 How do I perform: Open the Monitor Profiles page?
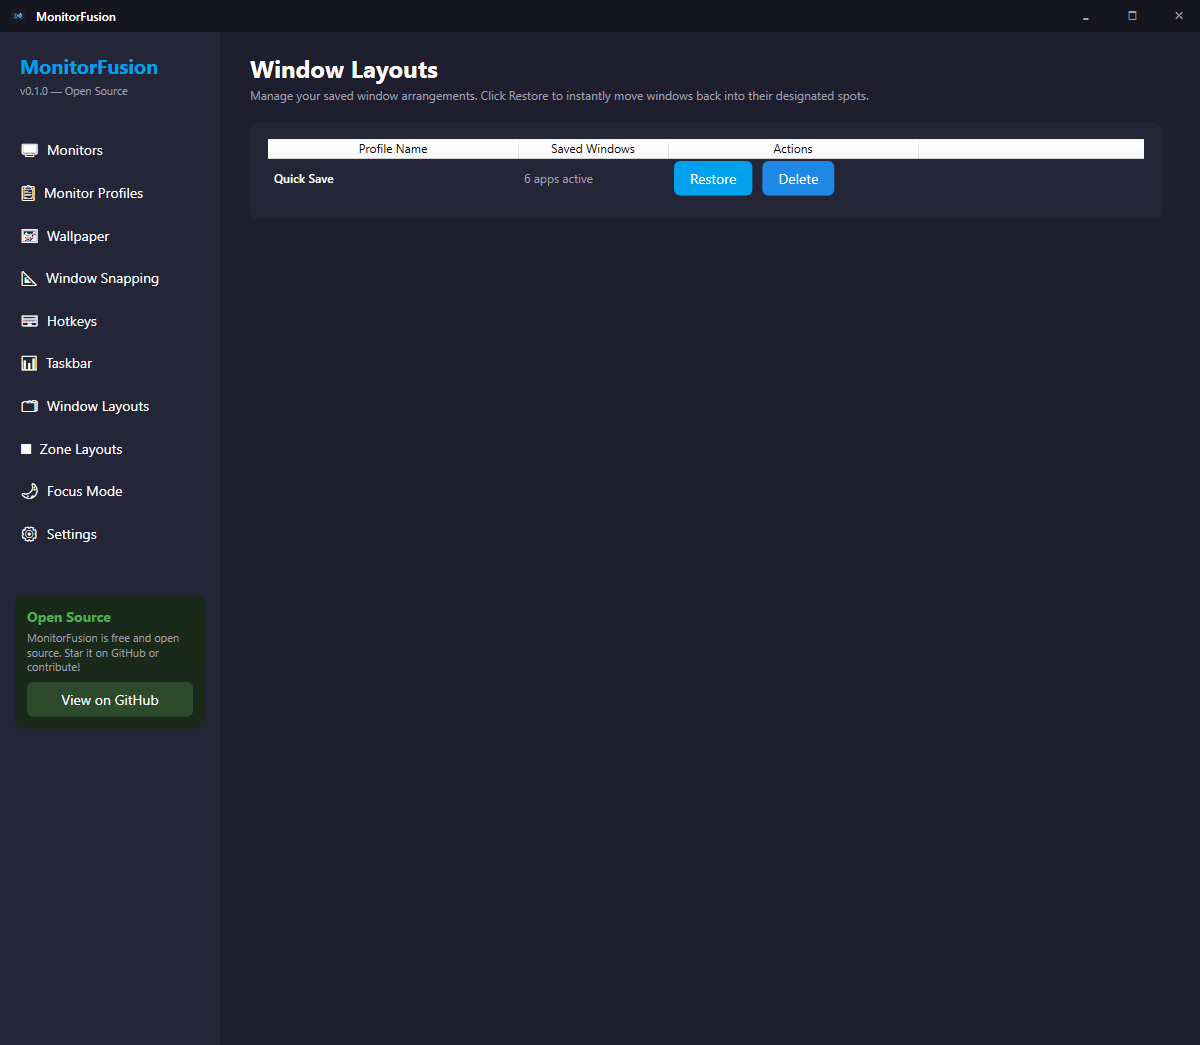click(x=93, y=193)
